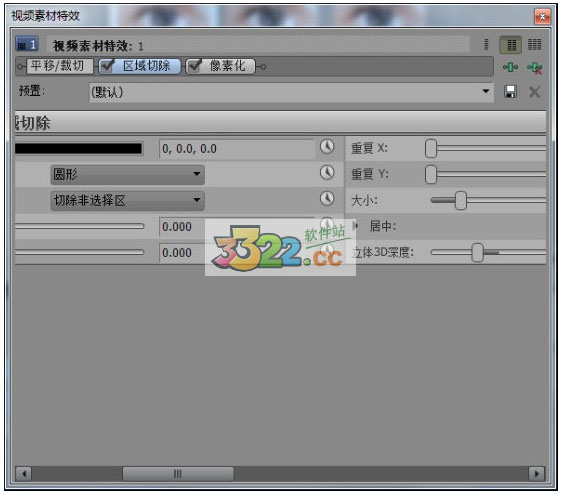Click the black color swatch bar

coord(78,148)
